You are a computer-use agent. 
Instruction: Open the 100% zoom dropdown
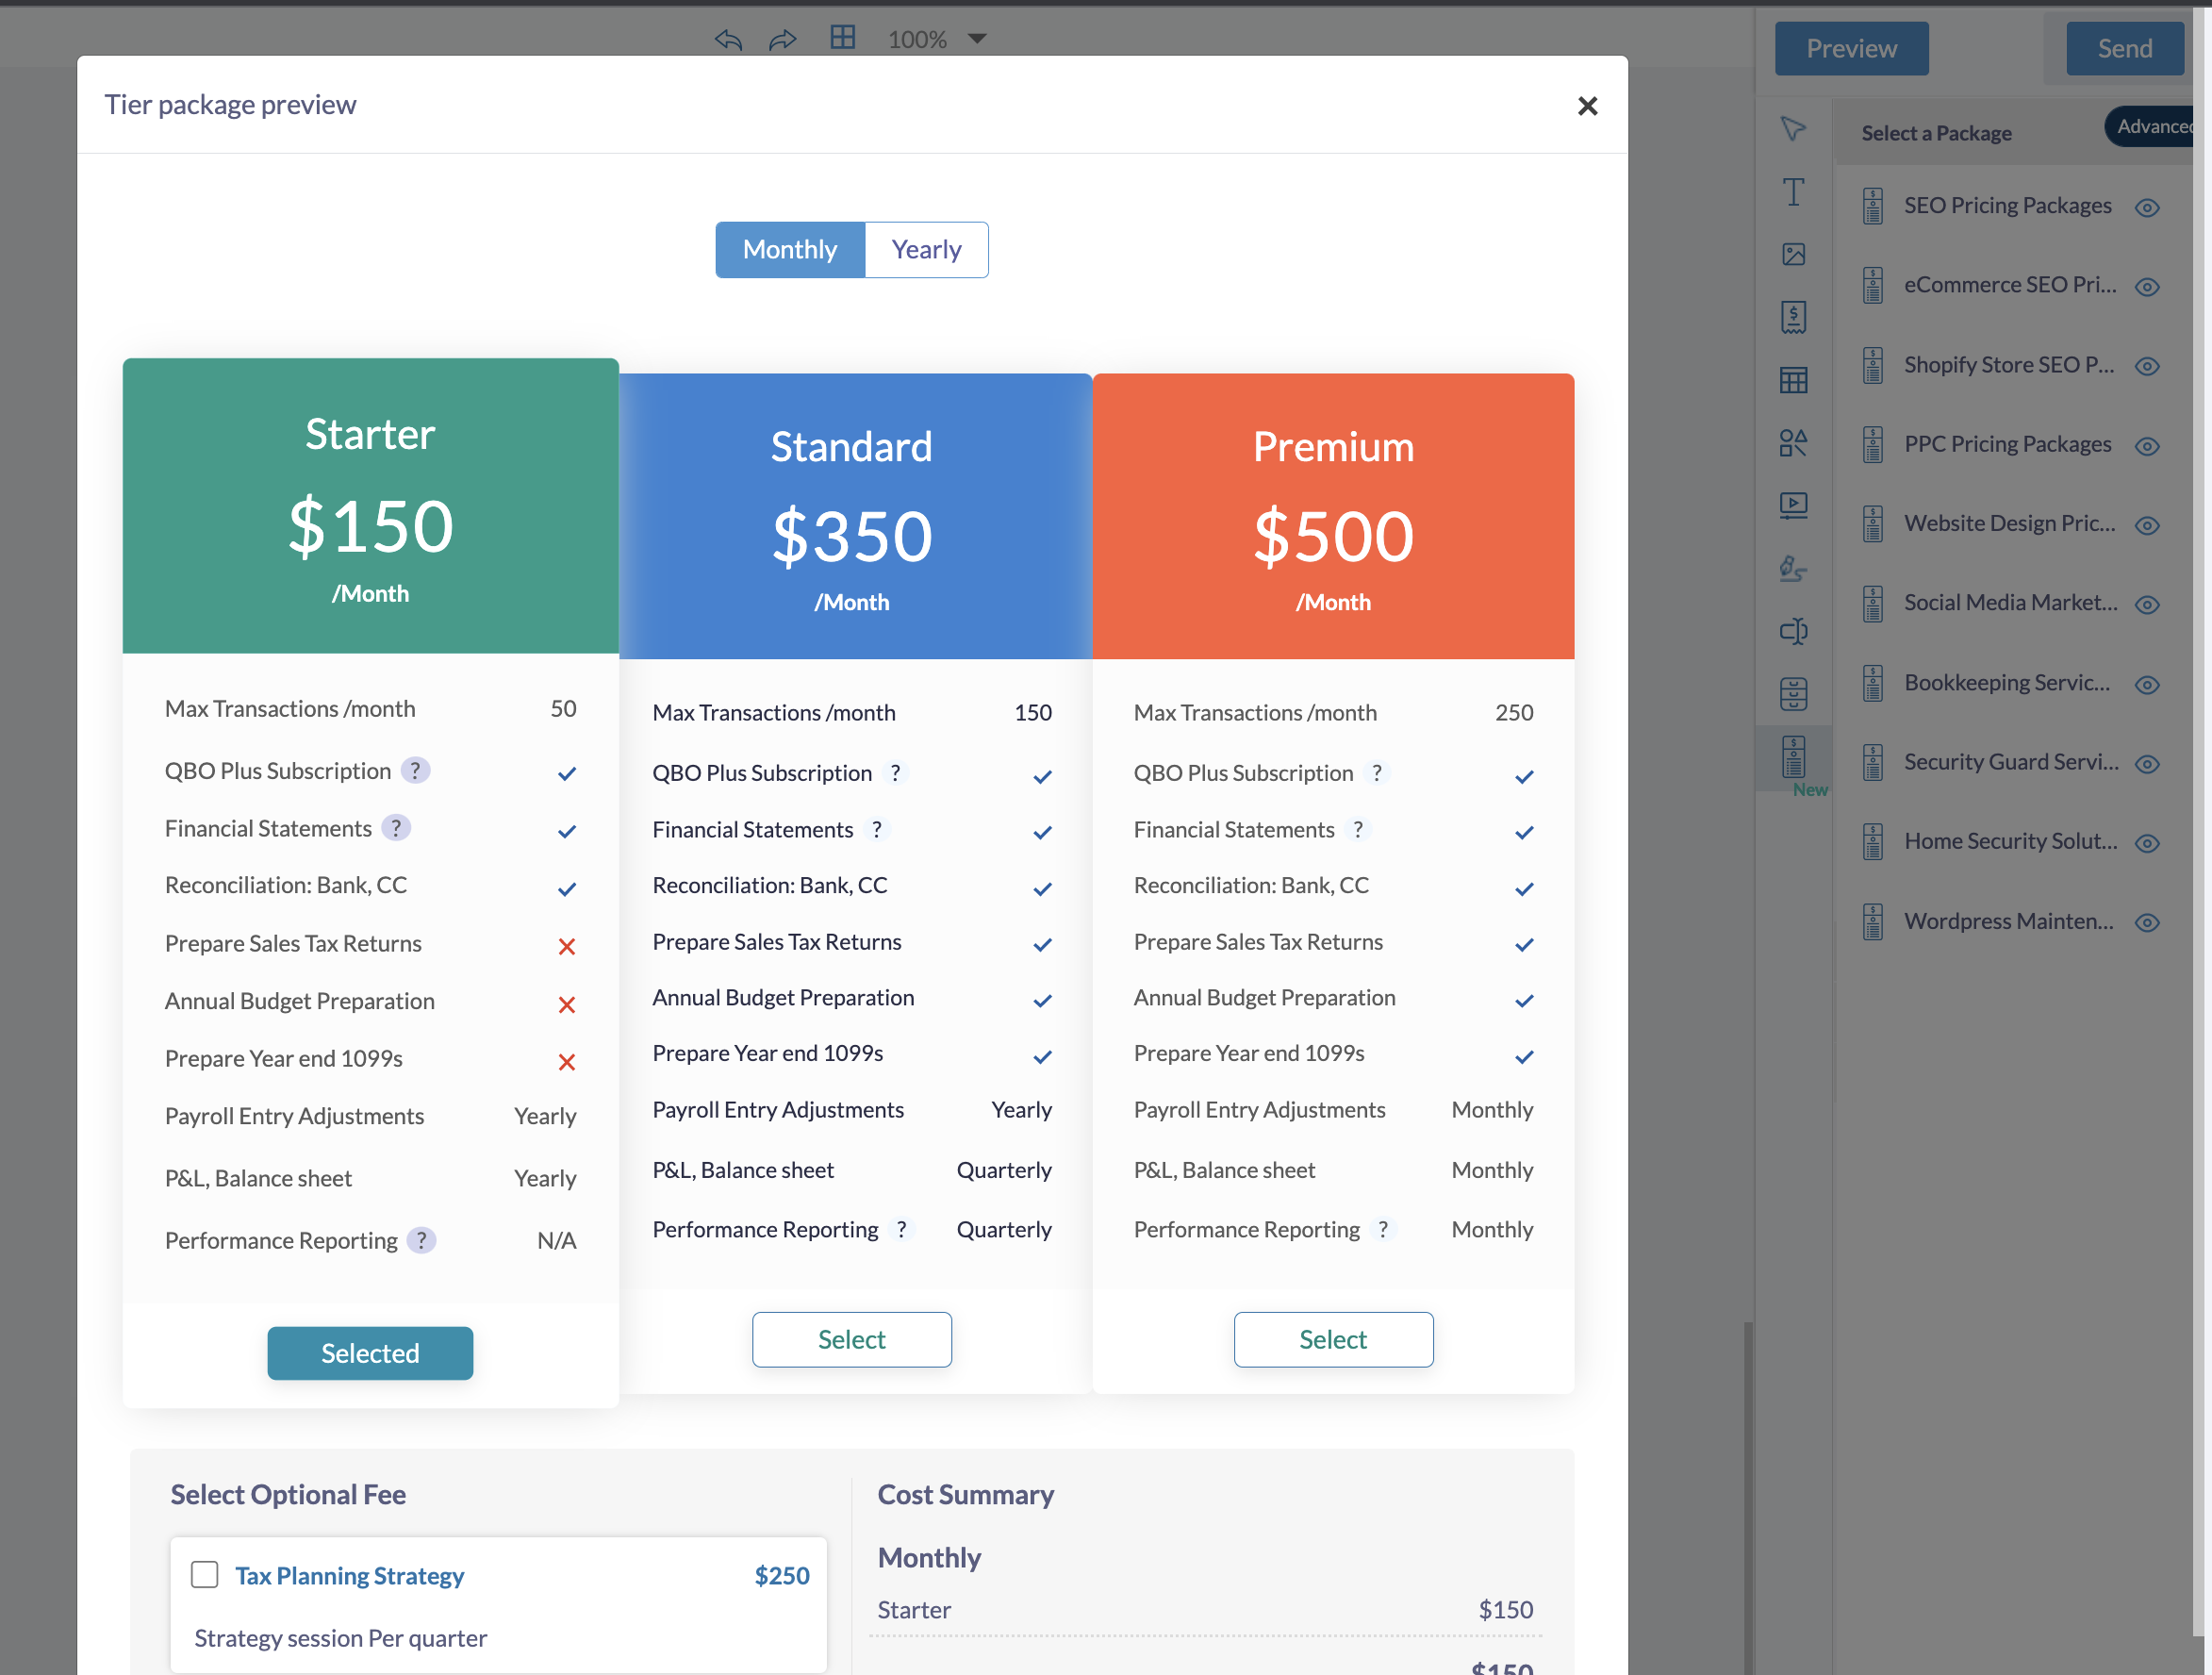[x=977, y=39]
